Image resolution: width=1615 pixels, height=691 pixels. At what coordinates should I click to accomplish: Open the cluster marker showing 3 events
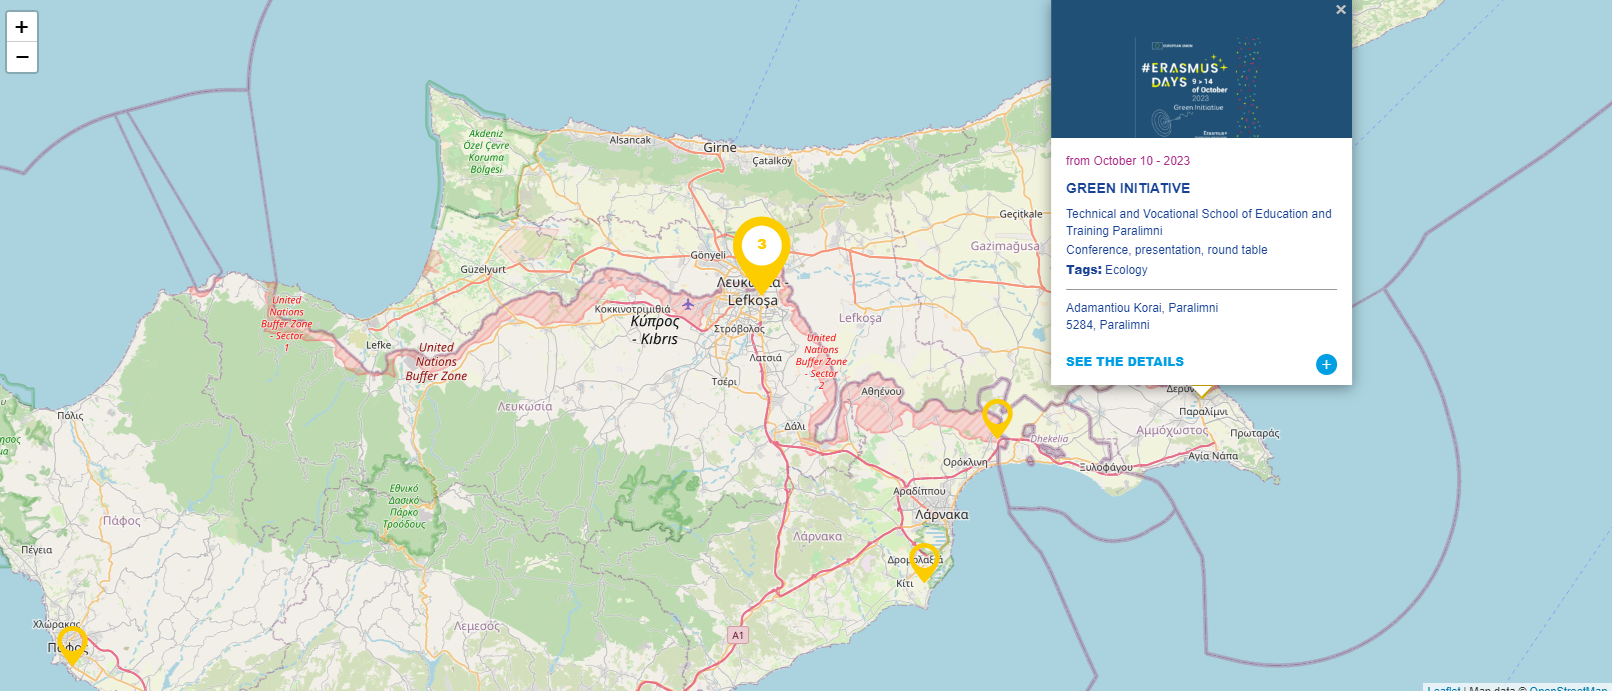click(x=761, y=254)
